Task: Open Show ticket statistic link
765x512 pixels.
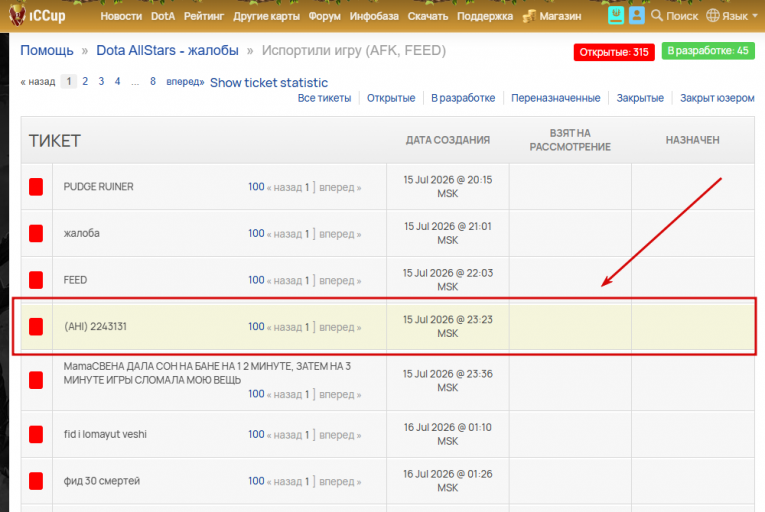Action: point(269,82)
